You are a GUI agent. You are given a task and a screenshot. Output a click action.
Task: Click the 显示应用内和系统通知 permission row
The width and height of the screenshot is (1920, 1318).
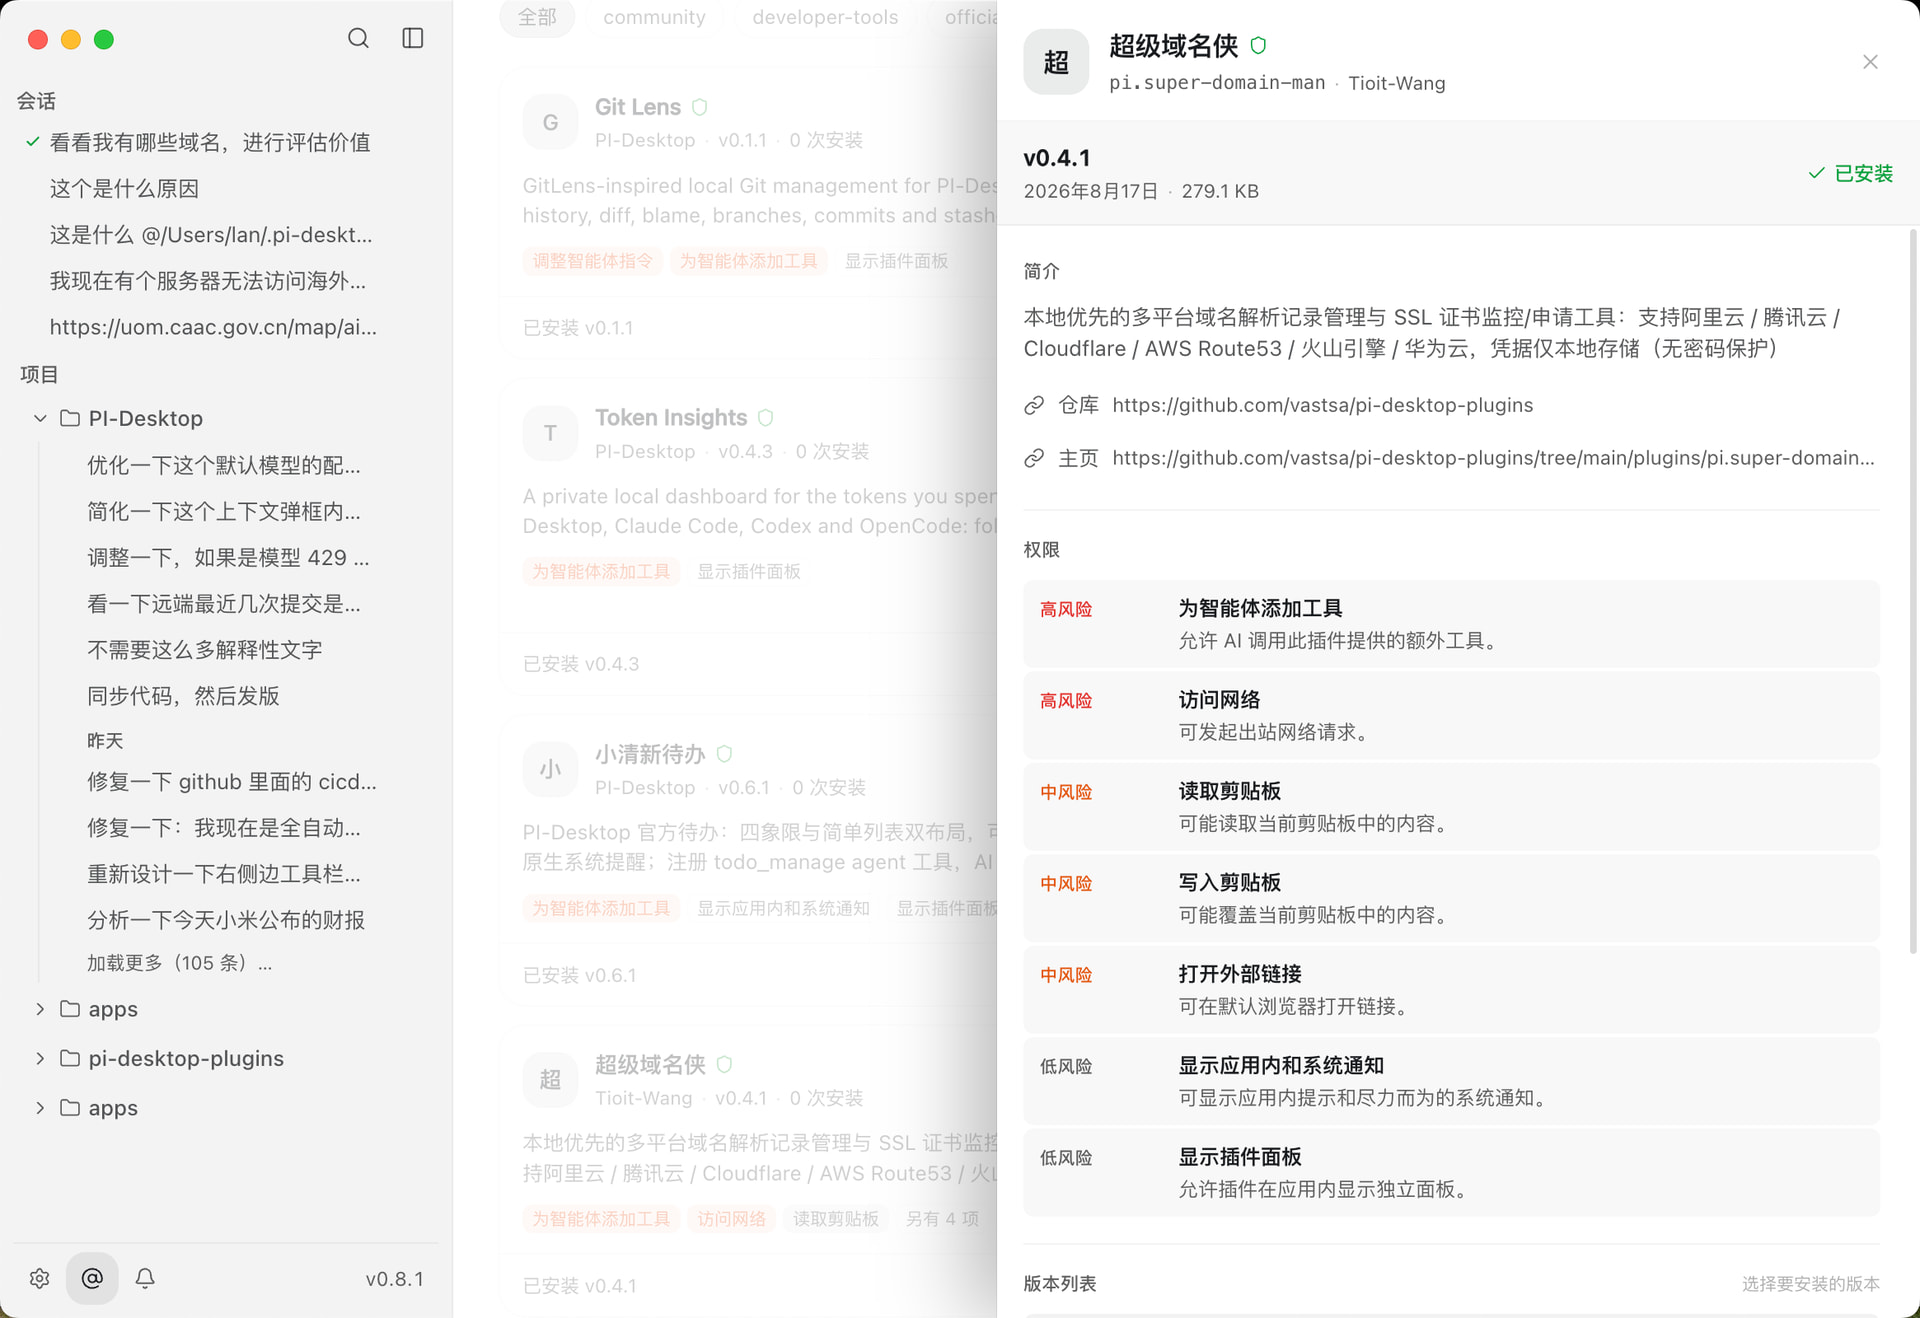pos(1451,1081)
